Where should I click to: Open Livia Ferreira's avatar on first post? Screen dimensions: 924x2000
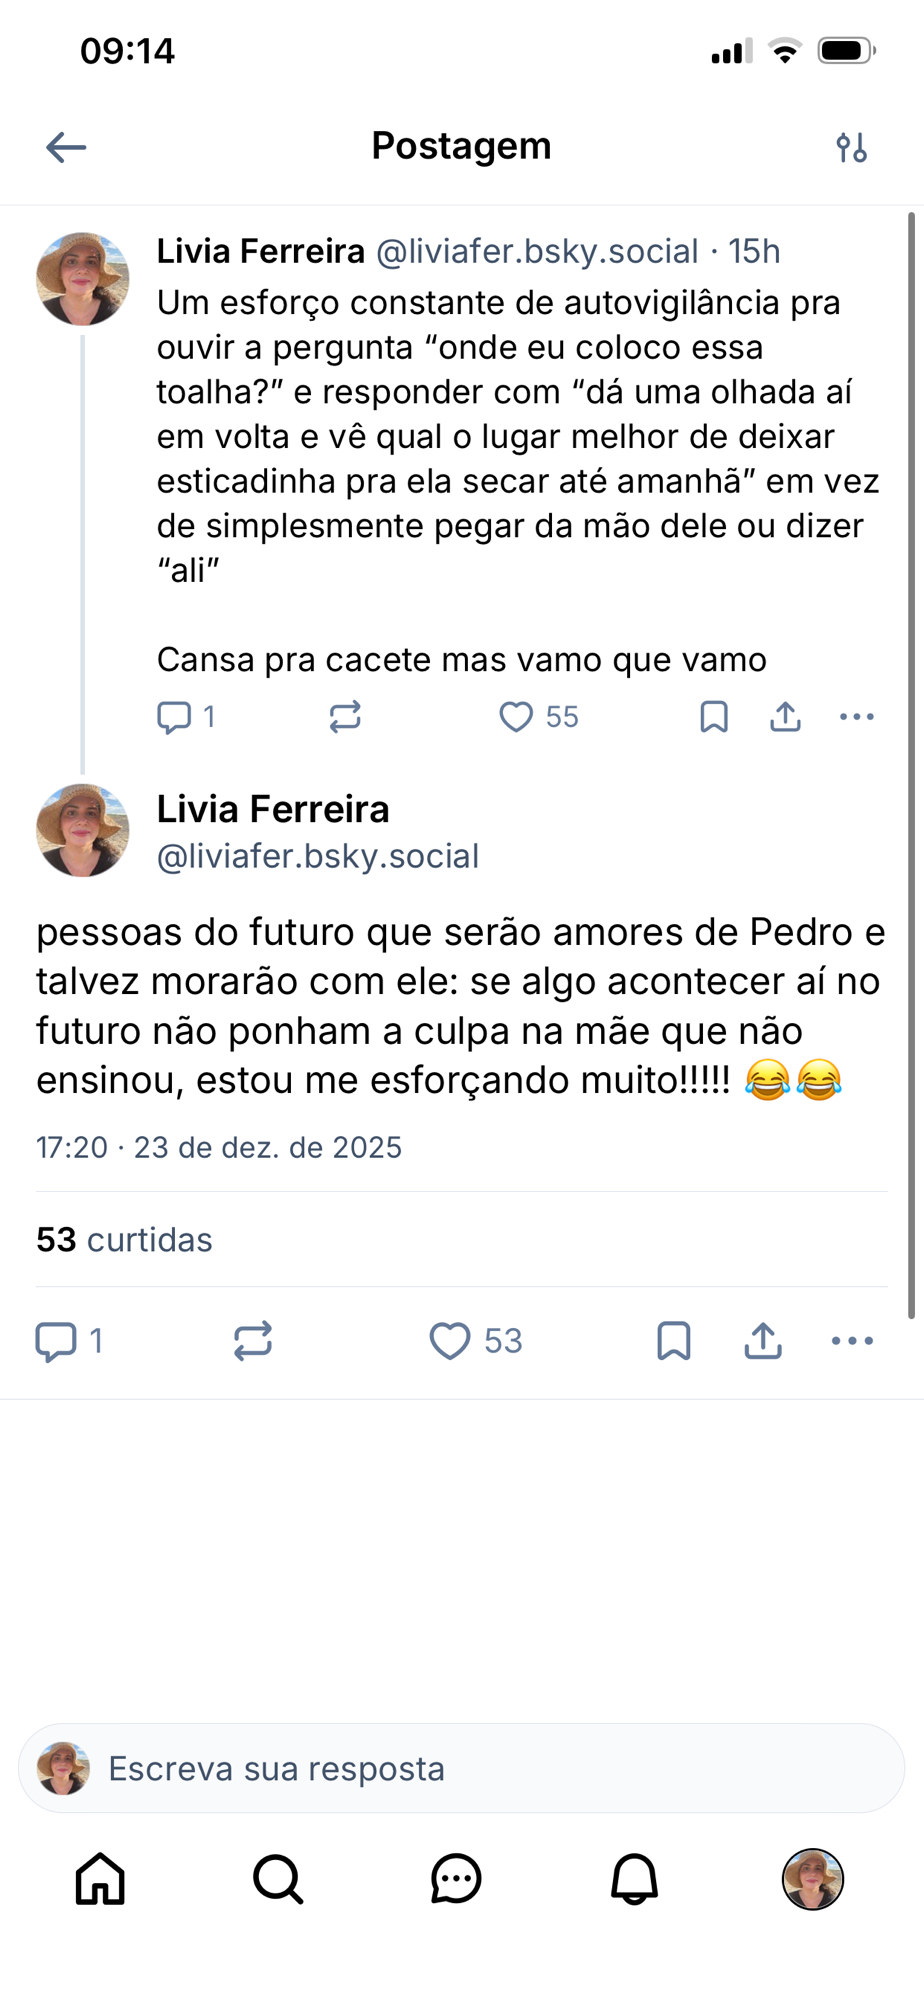(x=83, y=279)
